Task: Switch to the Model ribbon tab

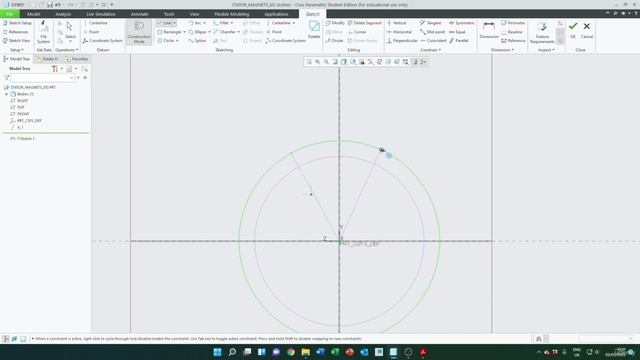Action: [33, 14]
